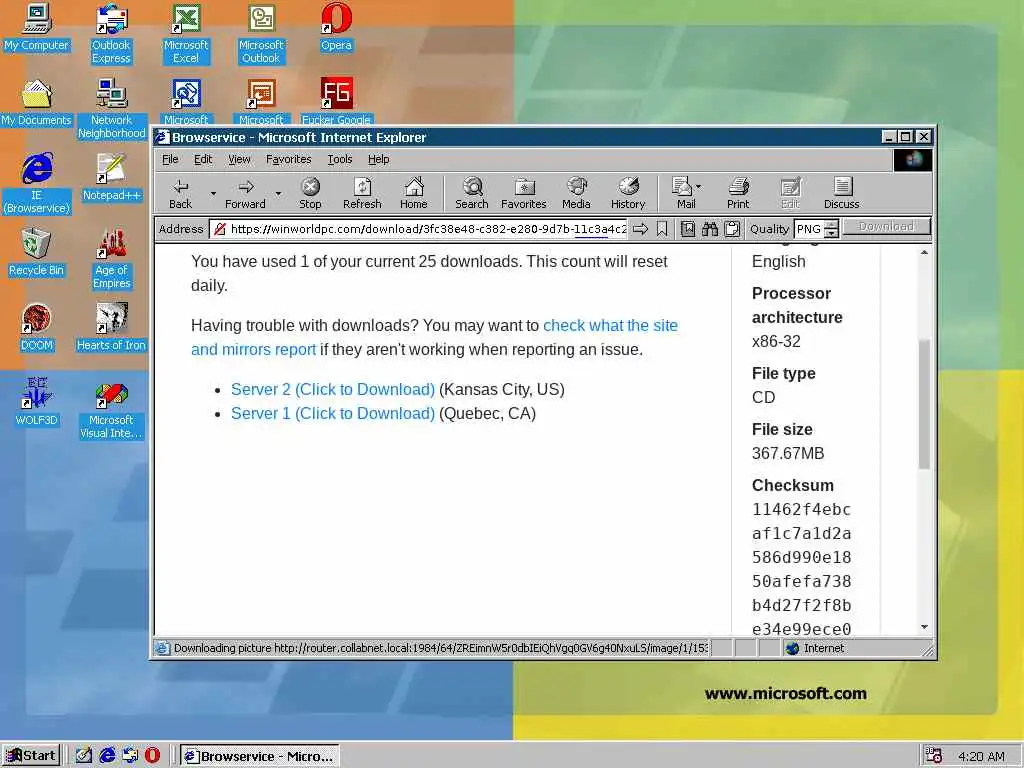Screen dimensions: 1024x768
Task: Open My Computer desktop icon
Action: pos(37,28)
